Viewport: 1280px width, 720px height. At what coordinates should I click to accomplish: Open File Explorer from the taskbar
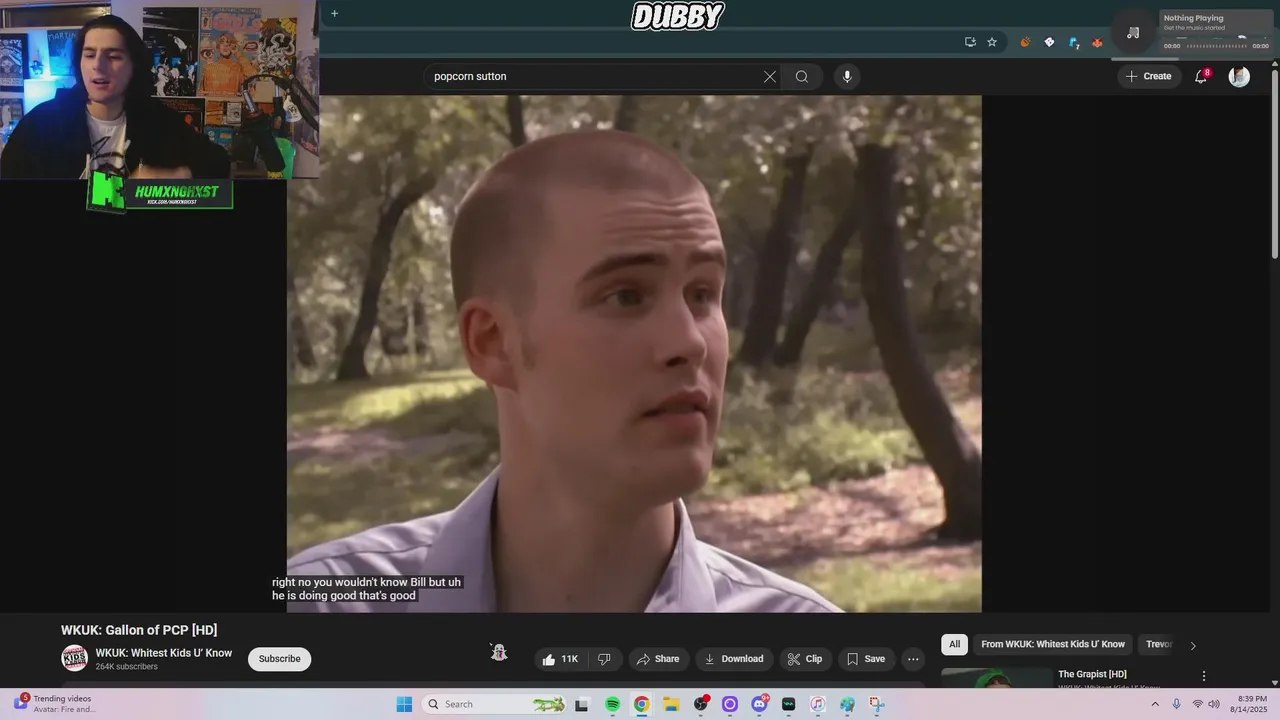click(x=671, y=704)
